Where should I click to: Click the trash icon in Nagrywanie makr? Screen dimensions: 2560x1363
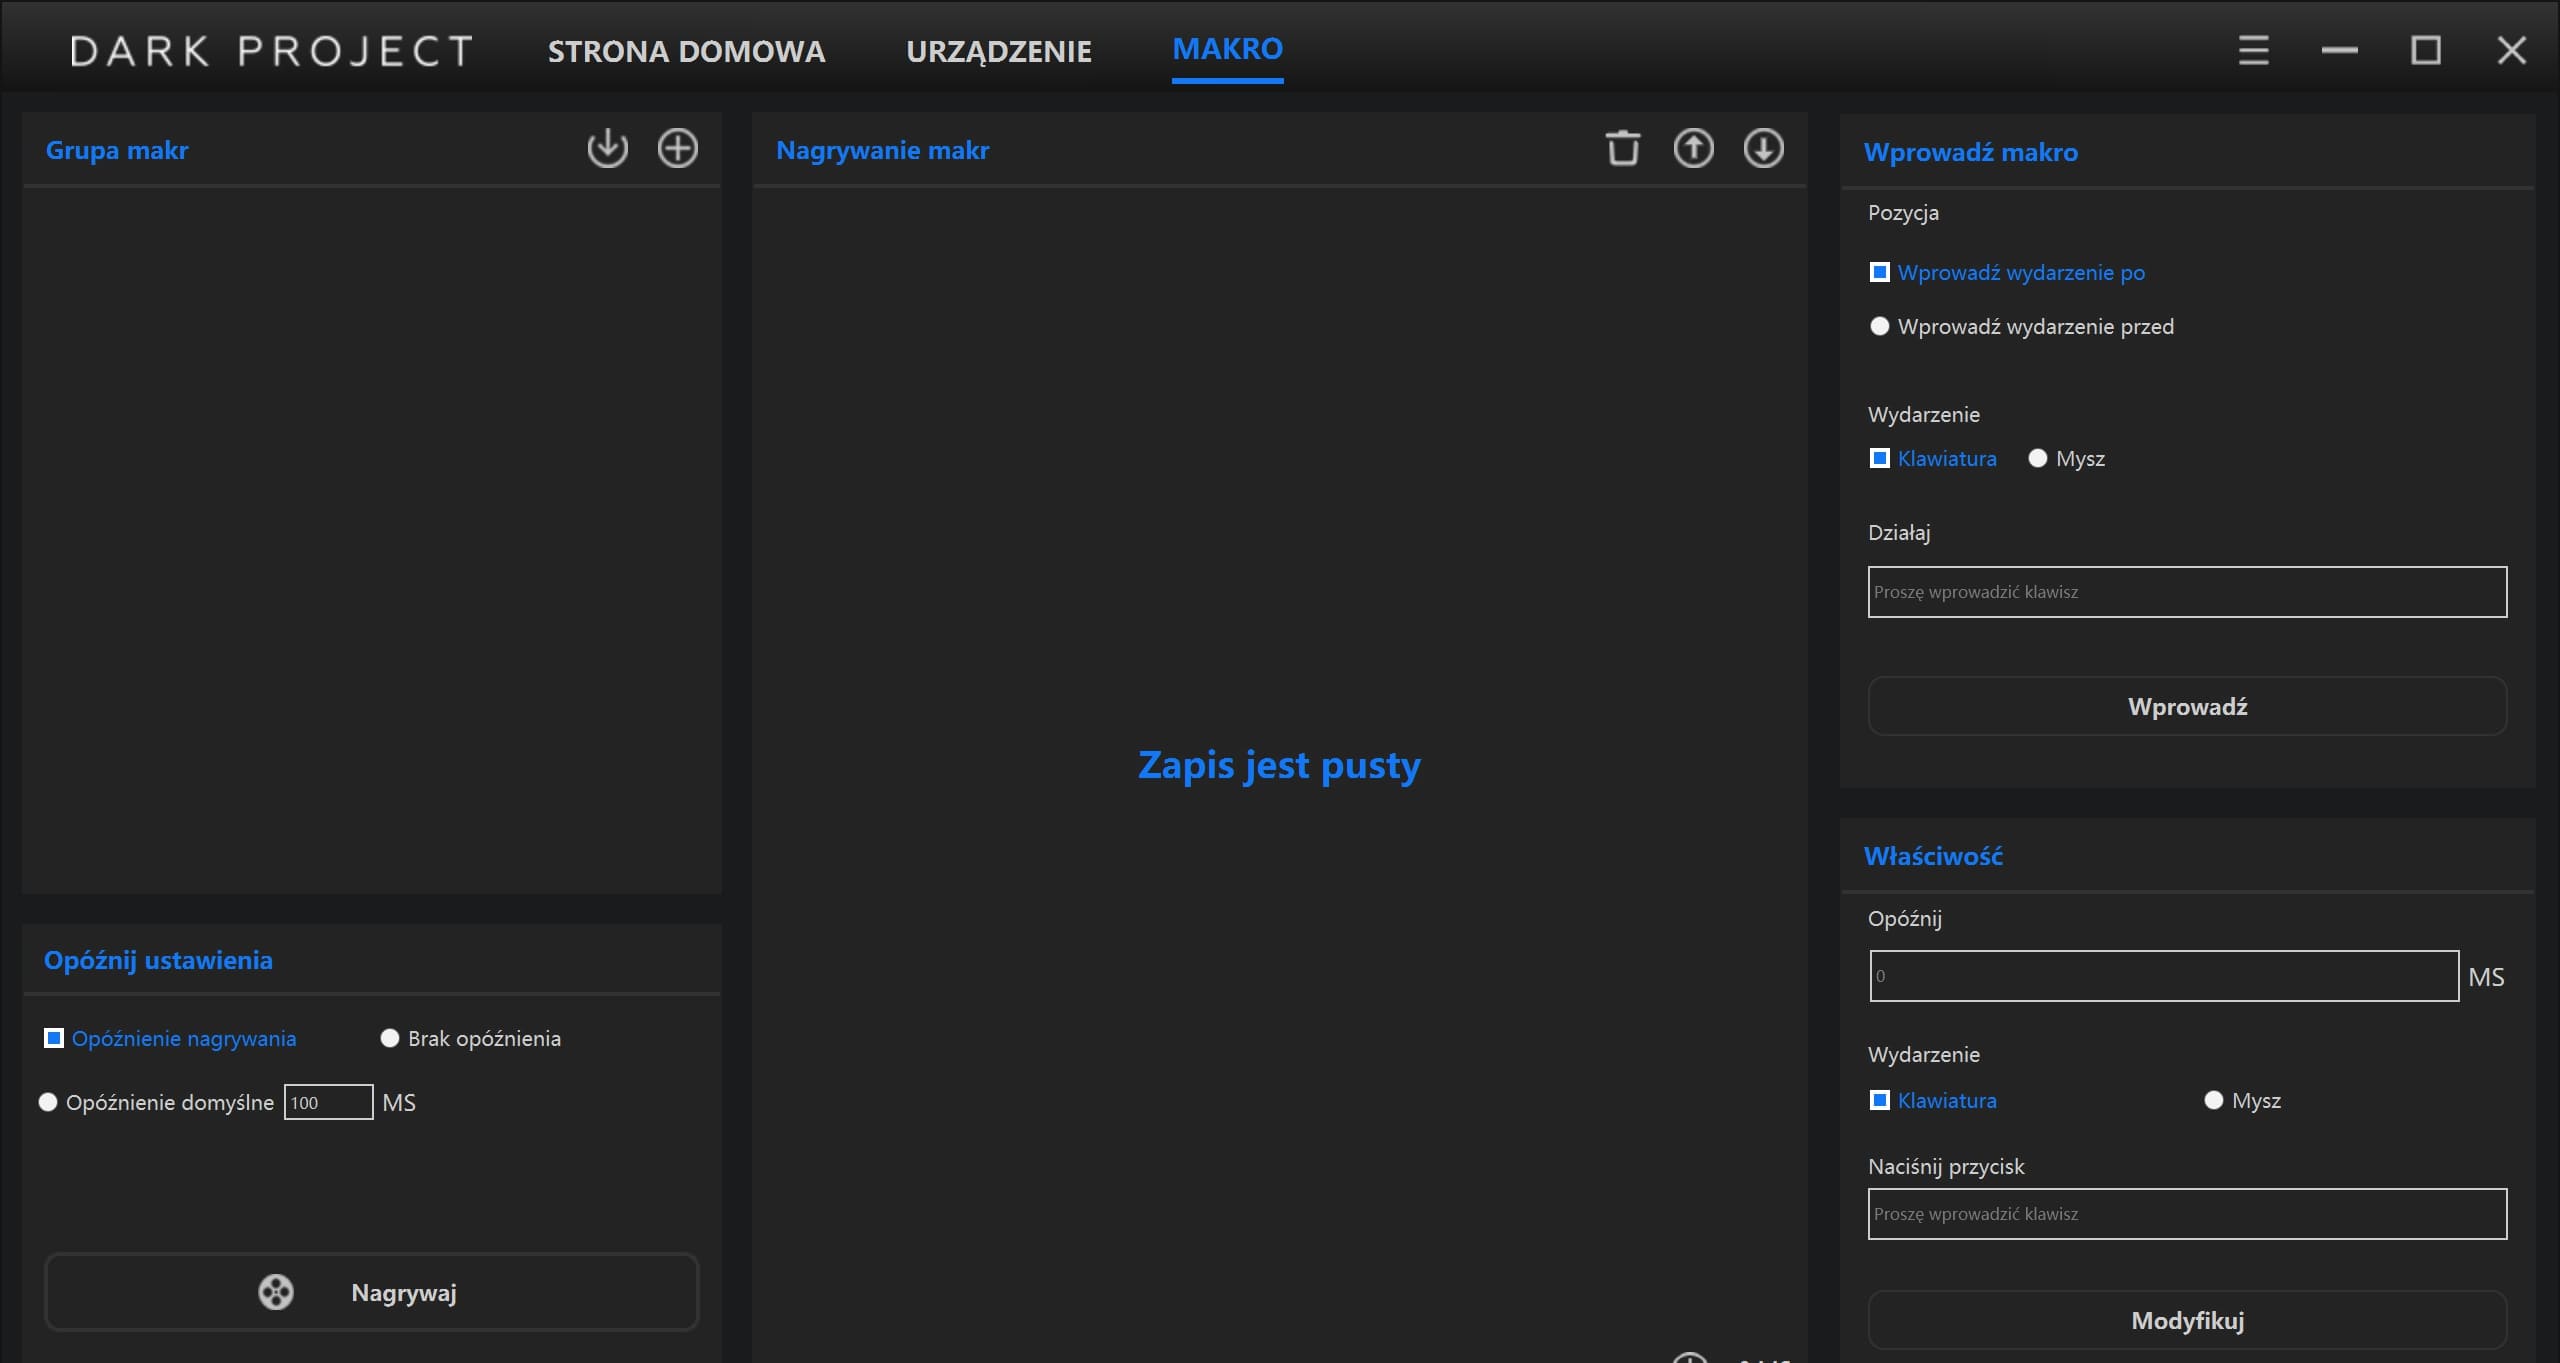click(1622, 149)
